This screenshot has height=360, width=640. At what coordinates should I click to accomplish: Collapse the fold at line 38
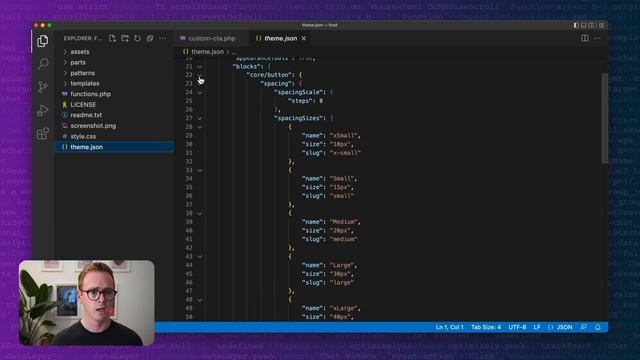coord(200,213)
